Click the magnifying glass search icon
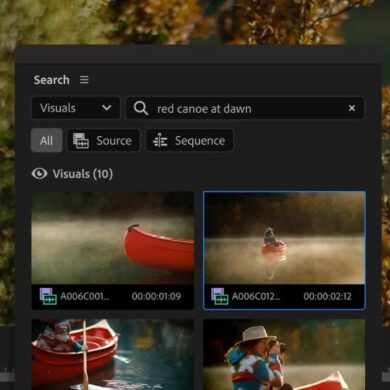The width and height of the screenshot is (390, 390). pyautogui.click(x=141, y=108)
